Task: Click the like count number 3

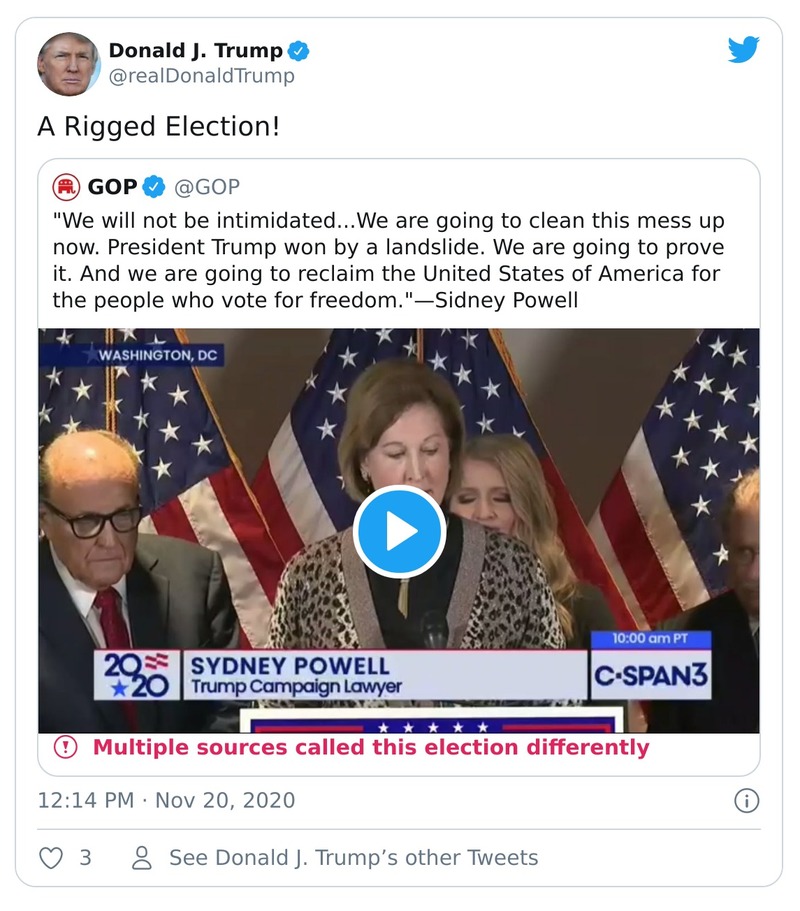Action: tap(85, 858)
